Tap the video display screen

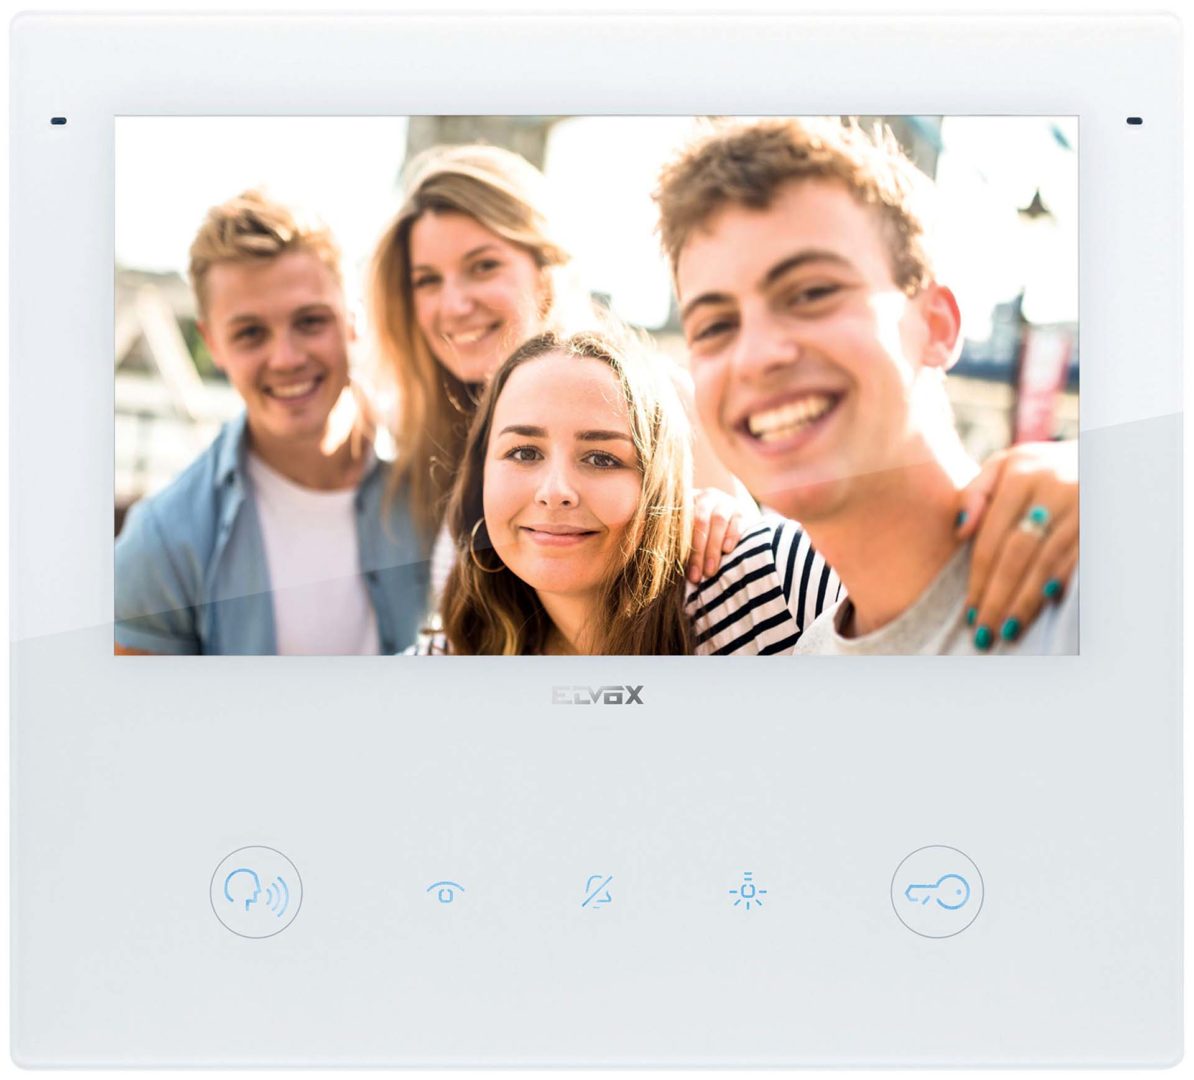tap(596, 385)
